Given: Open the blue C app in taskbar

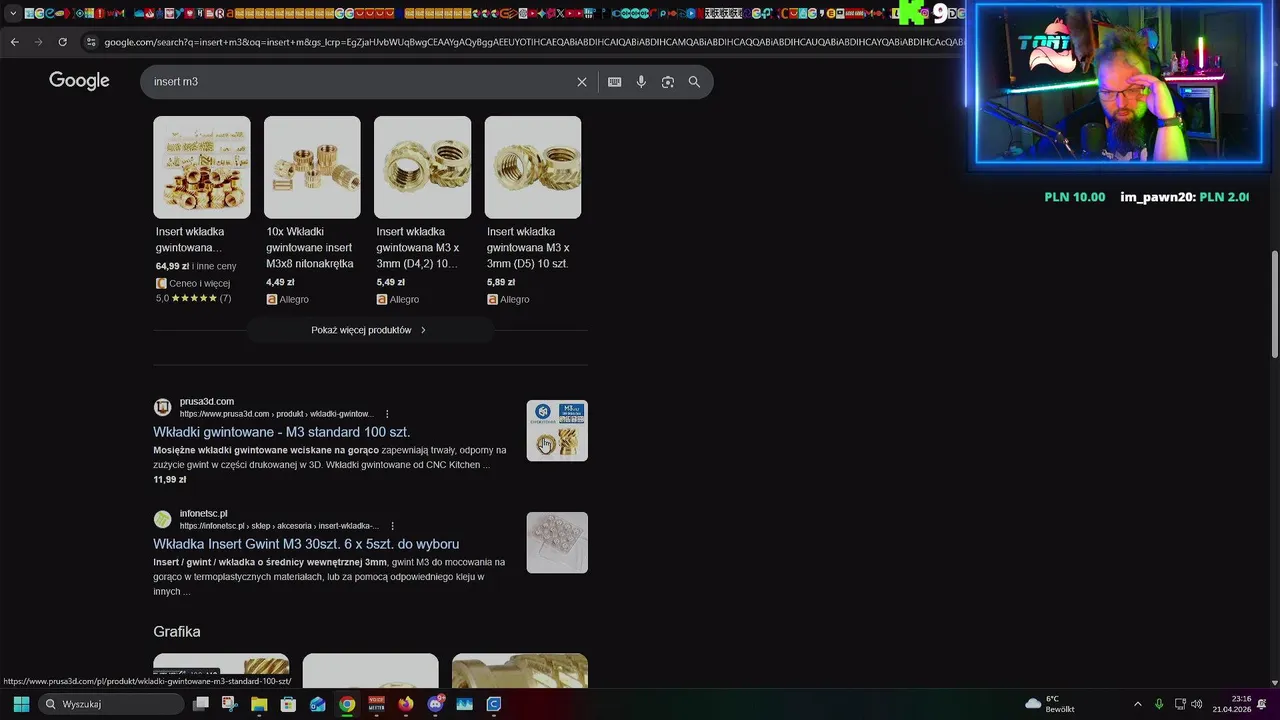Looking at the screenshot, I should 493,704.
